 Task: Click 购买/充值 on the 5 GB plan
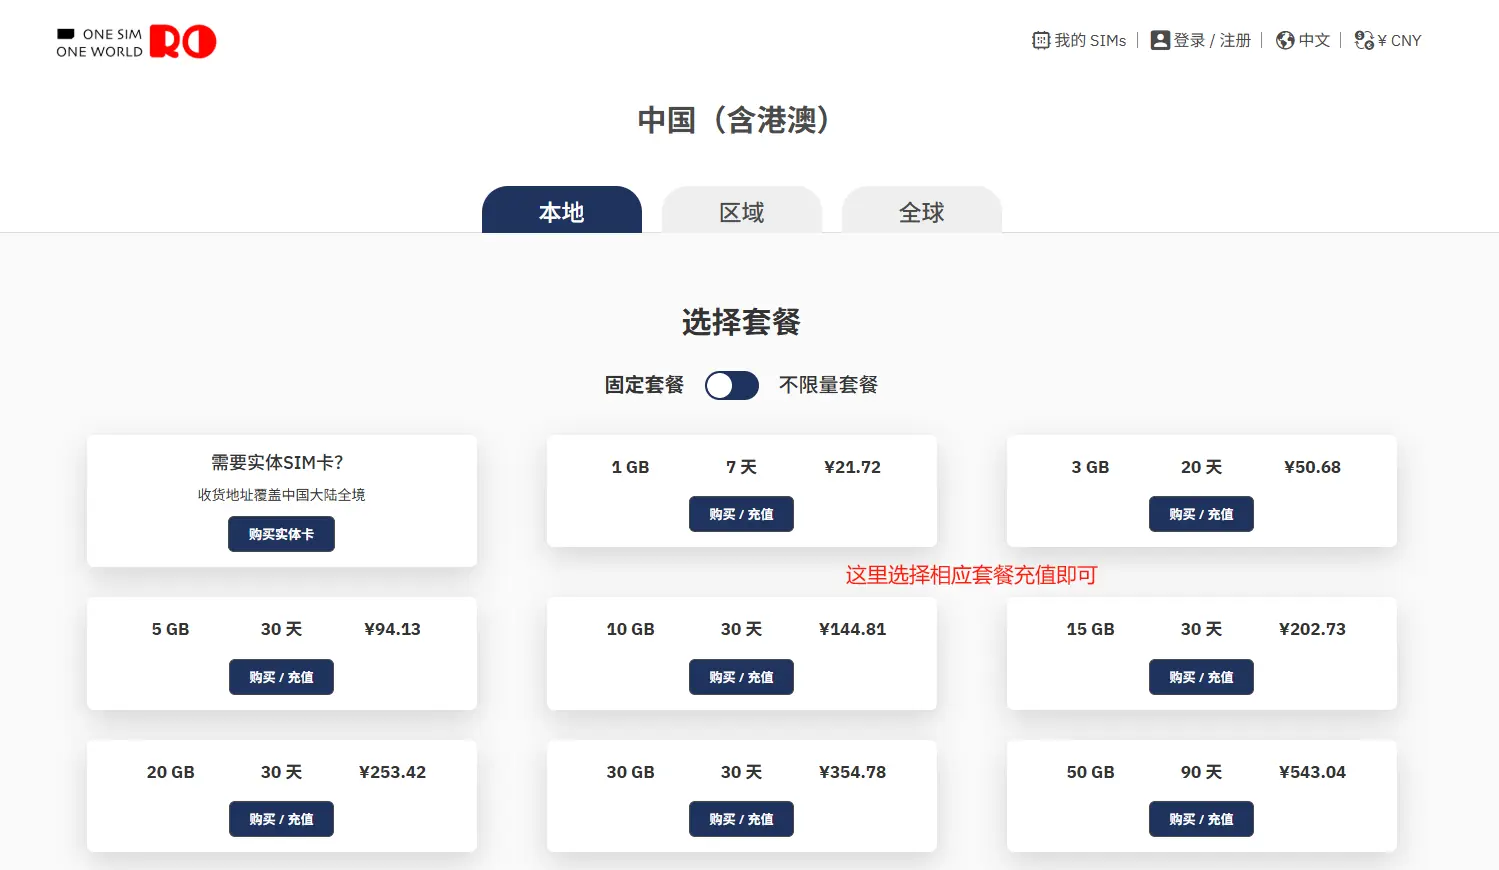click(x=281, y=677)
